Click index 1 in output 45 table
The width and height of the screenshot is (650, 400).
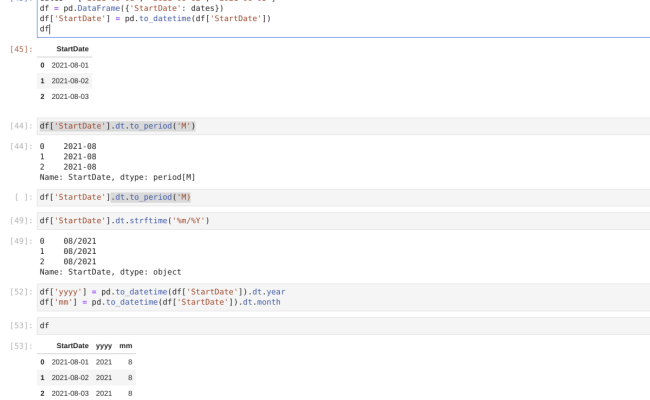pyautogui.click(x=42, y=81)
